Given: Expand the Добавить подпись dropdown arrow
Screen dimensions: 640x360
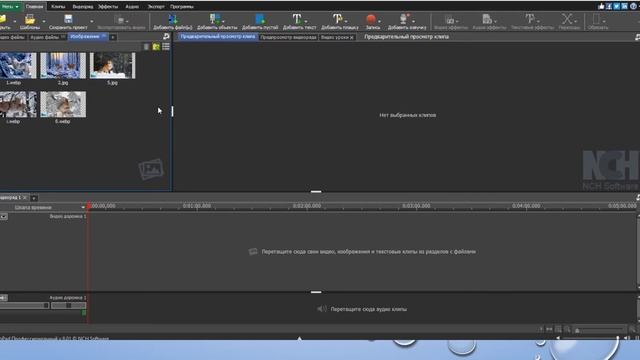Looking at the screenshot, I should tap(346, 21).
